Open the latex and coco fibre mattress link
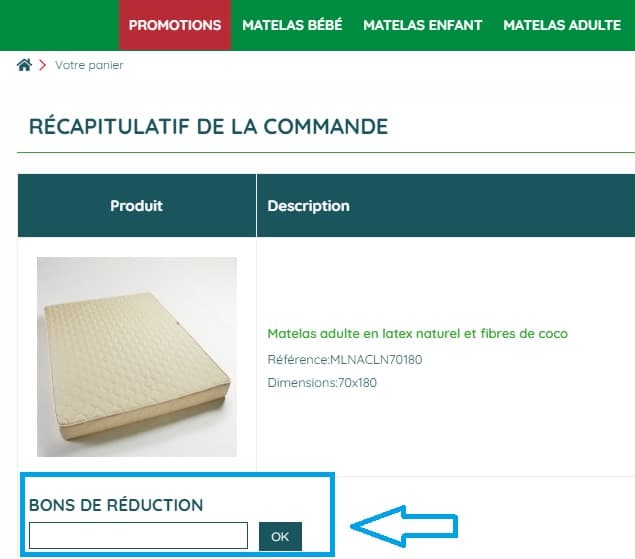This screenshot has width=635, height=559. [418, 333]
